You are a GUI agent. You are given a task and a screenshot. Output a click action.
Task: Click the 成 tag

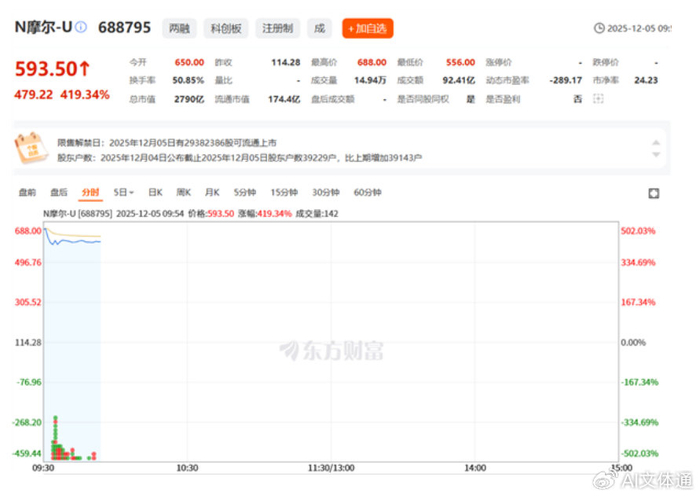coord(319,29)
